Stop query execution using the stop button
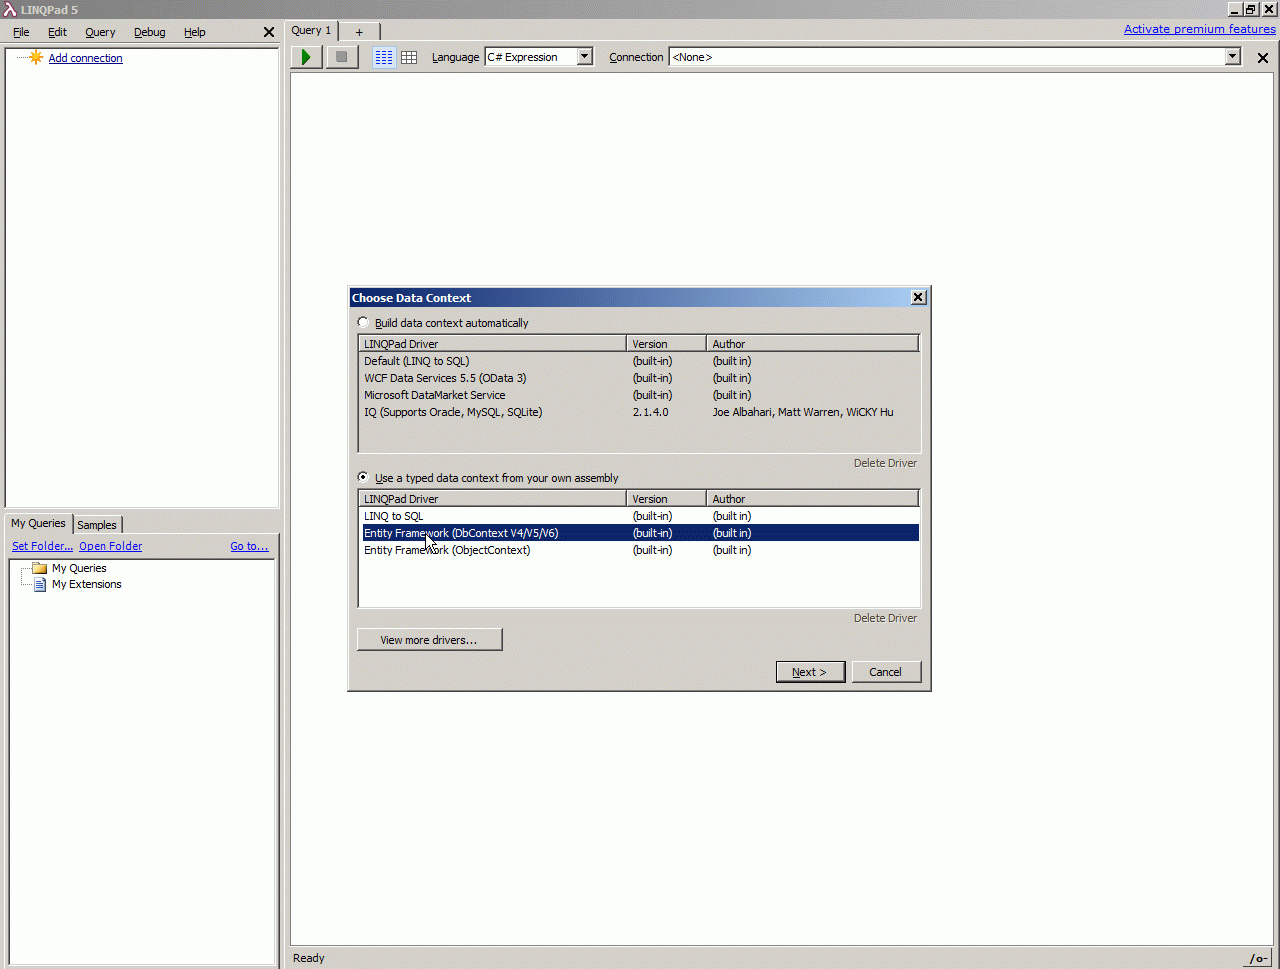Viewport: 1280px width, 969px height. click(x=342, y=57)
